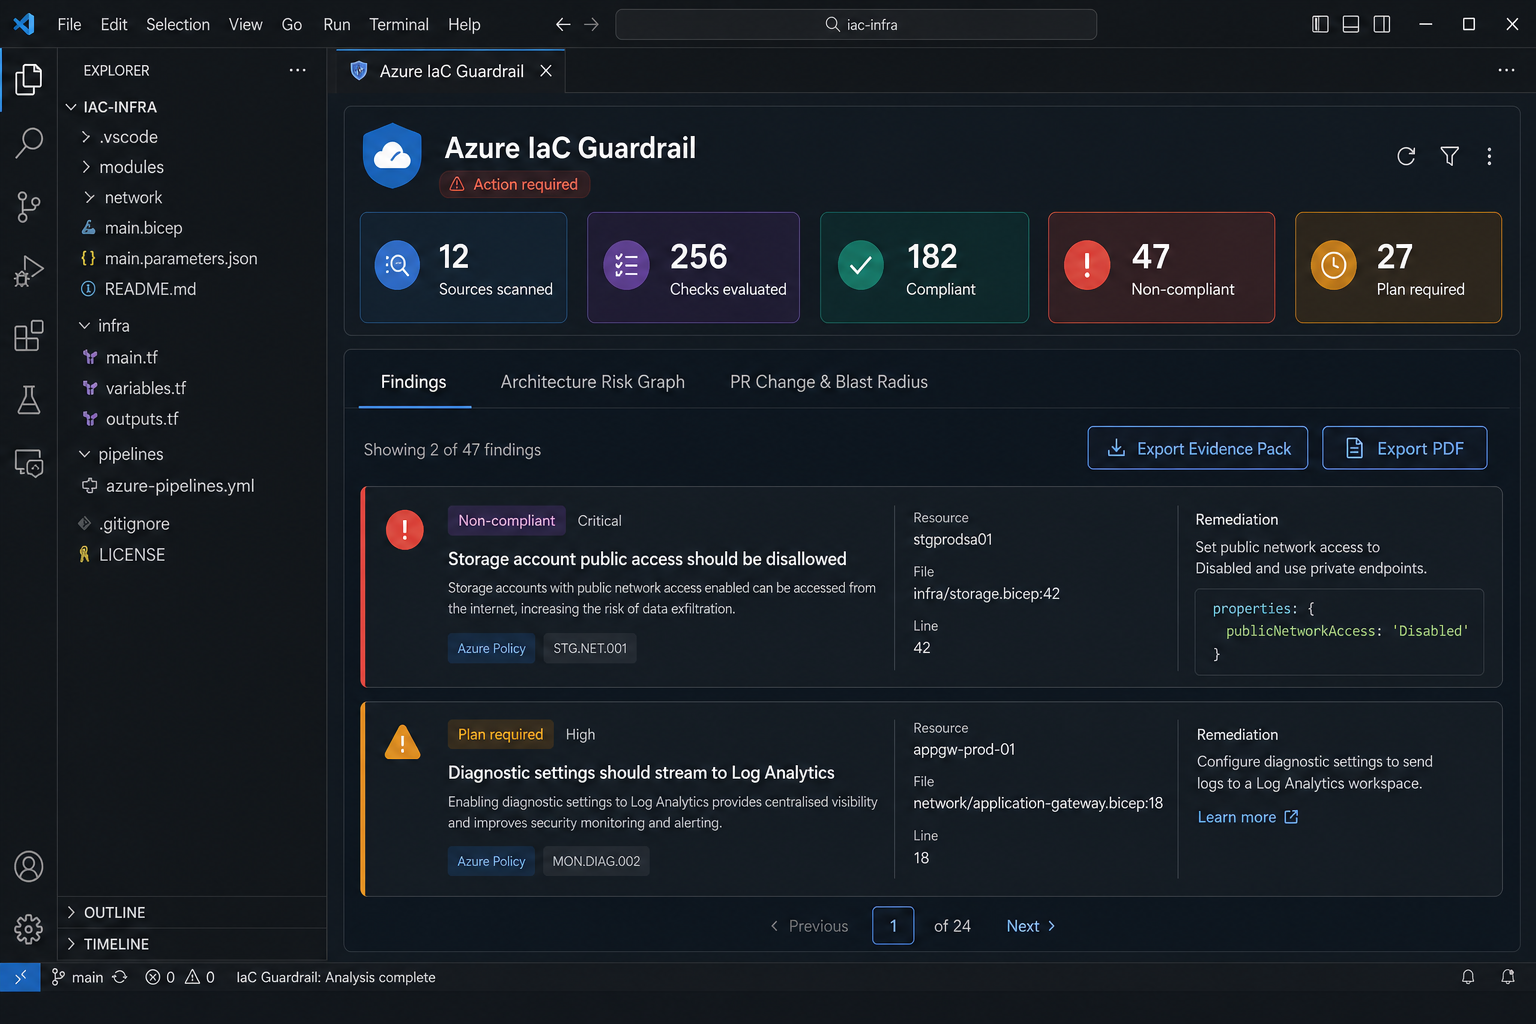Go to Previous findings page
Screen dimensions: 1536x1024
[x=809, y=926]
